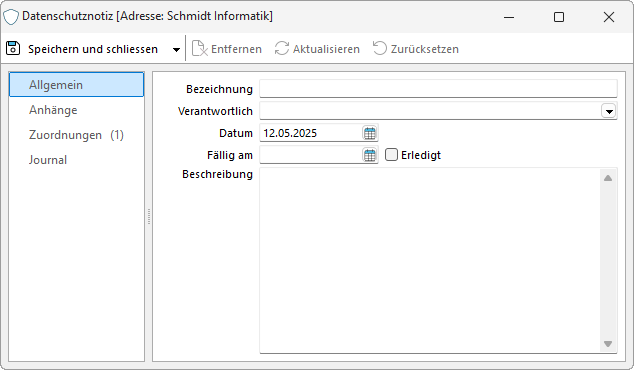Screen dimensions: 634x370
Task: Open calendar picker for Datum field
Action: (x=370, y=133)
